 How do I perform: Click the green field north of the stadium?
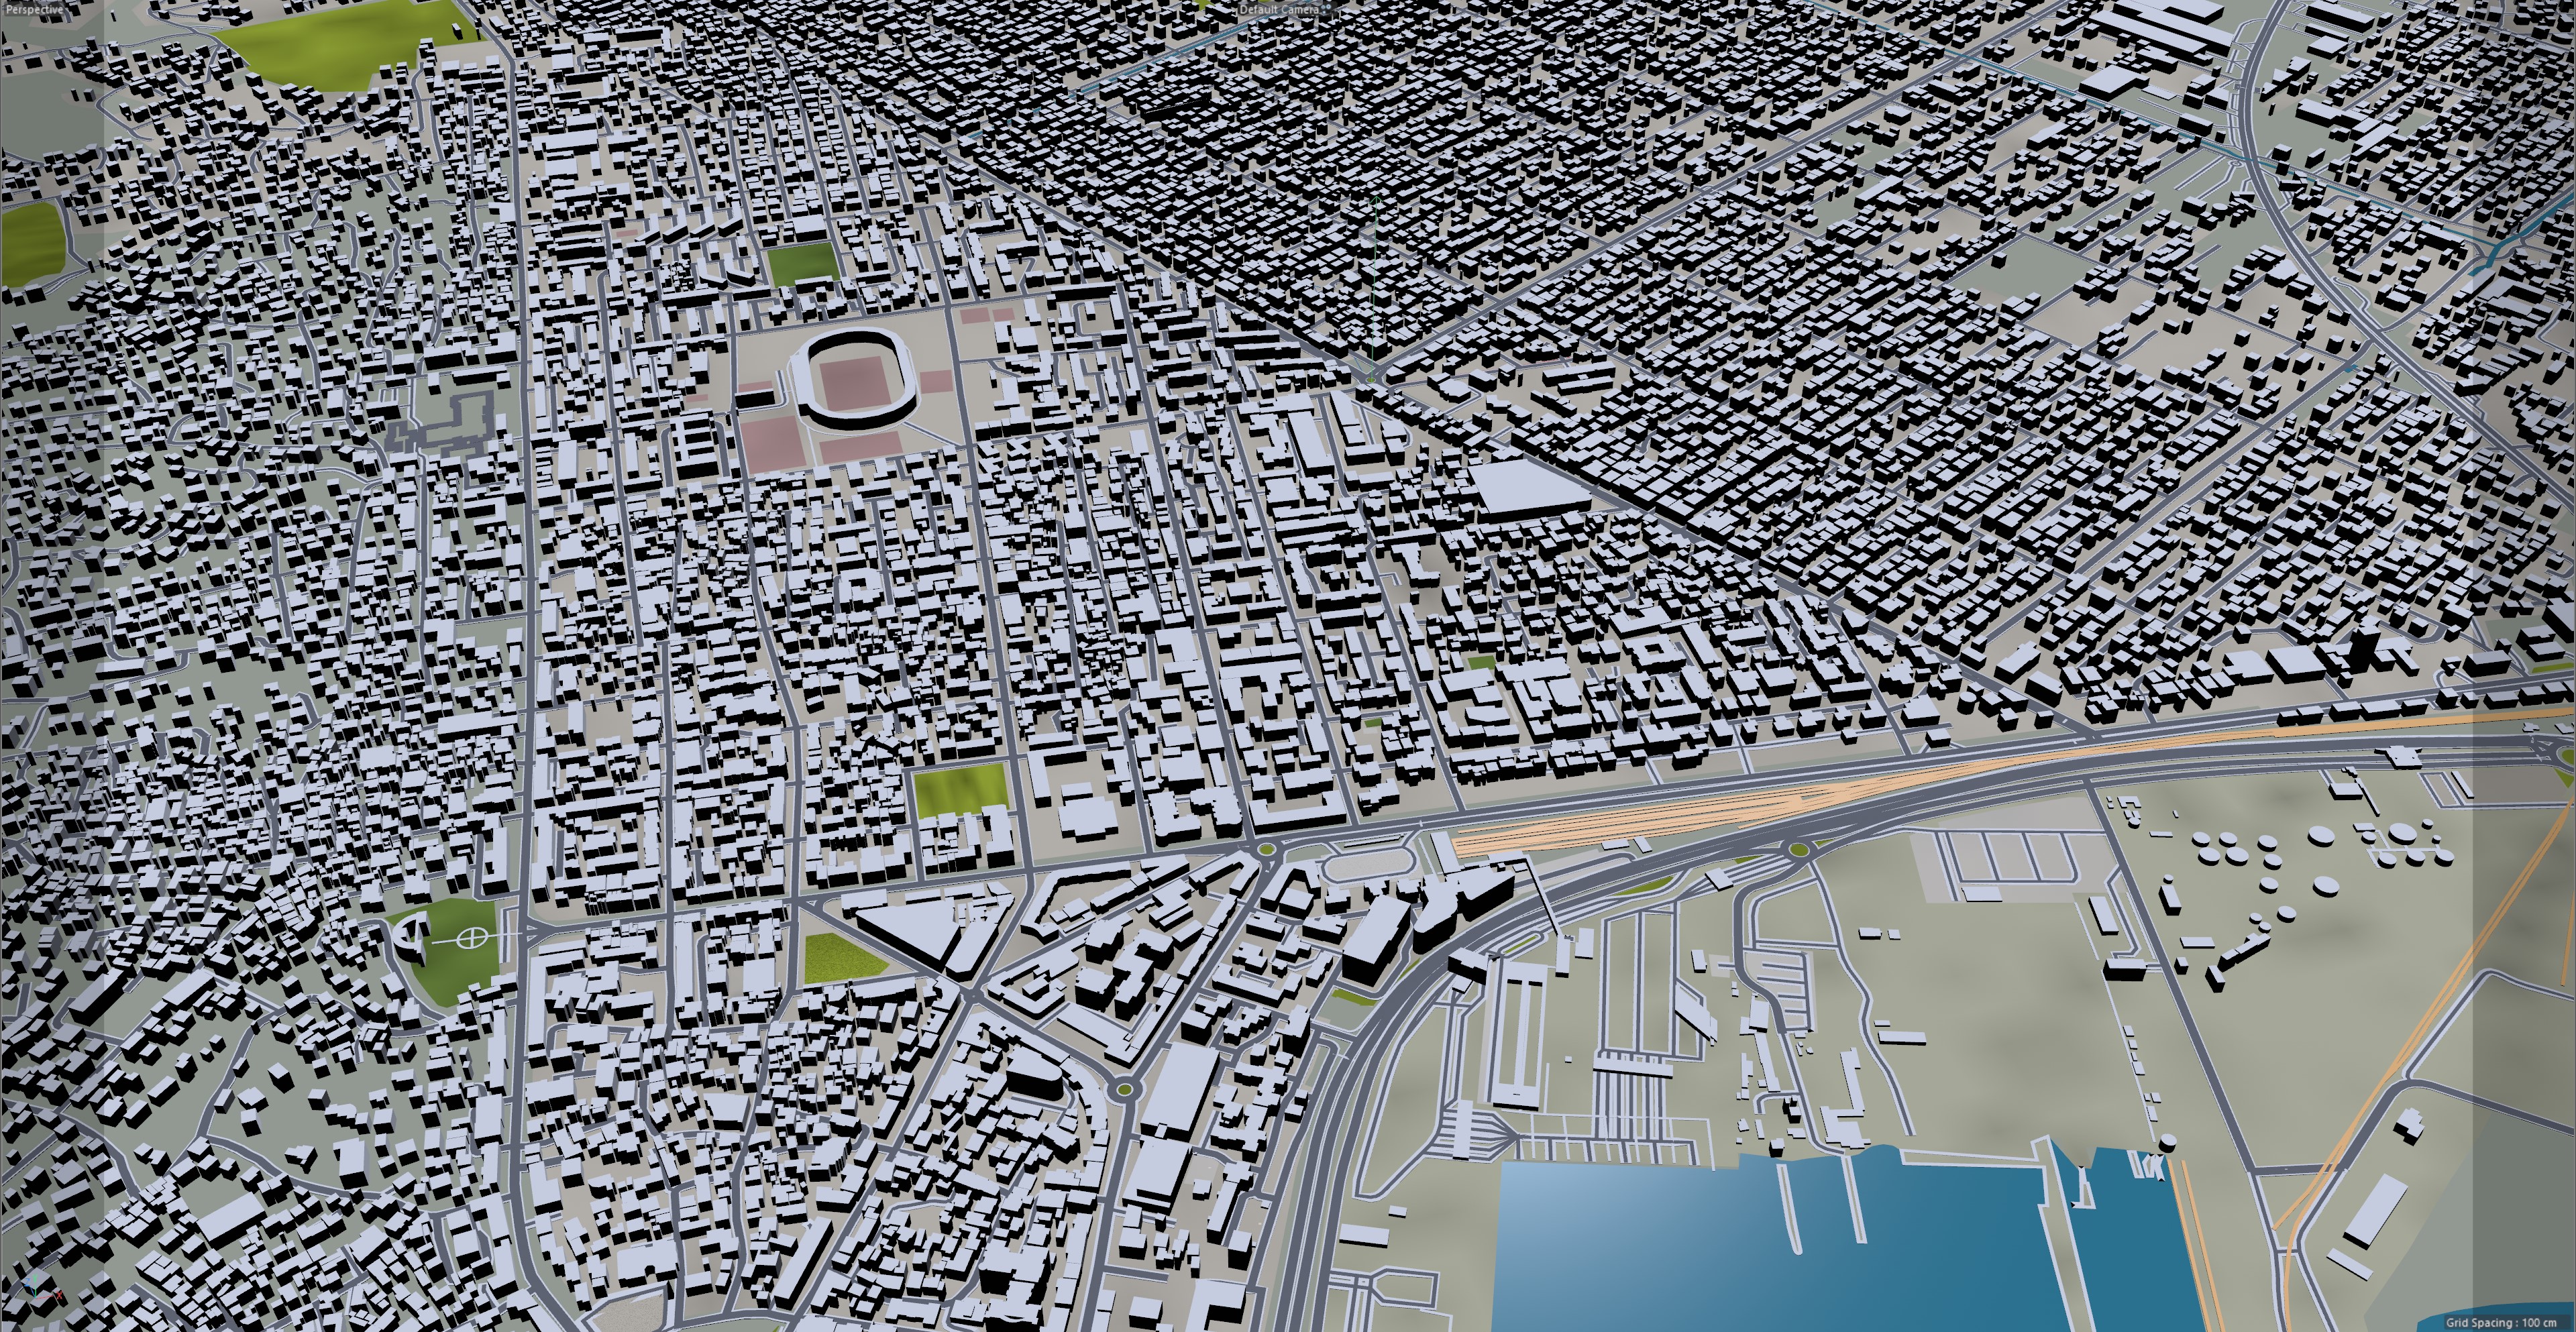coord(802,262)
